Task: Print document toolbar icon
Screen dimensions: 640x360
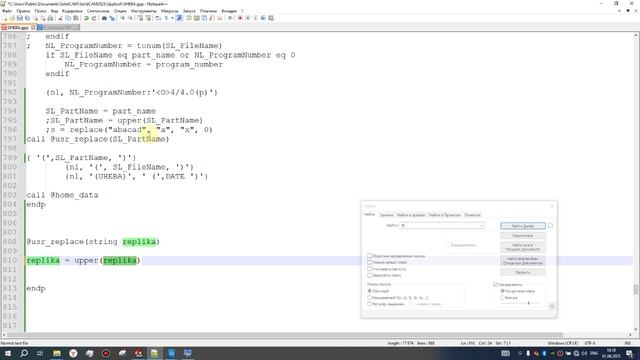Action: [50, 18]
